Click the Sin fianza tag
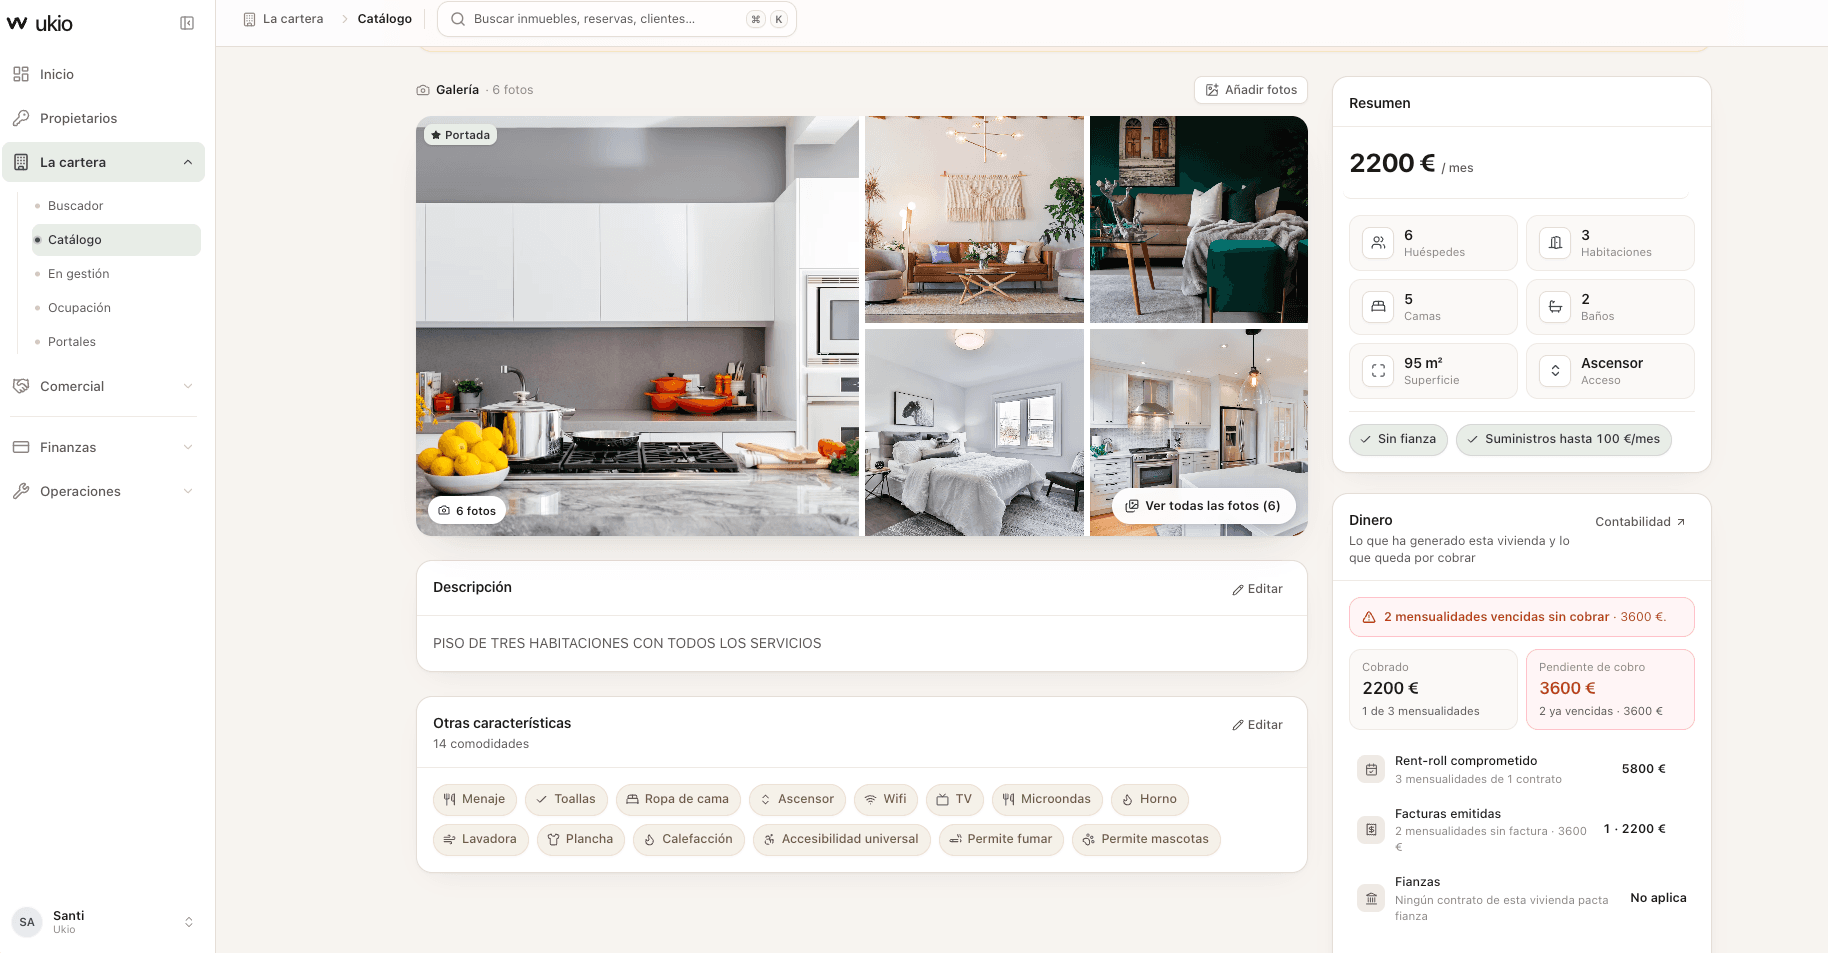1828x953 pixels. pos(1398,439)
